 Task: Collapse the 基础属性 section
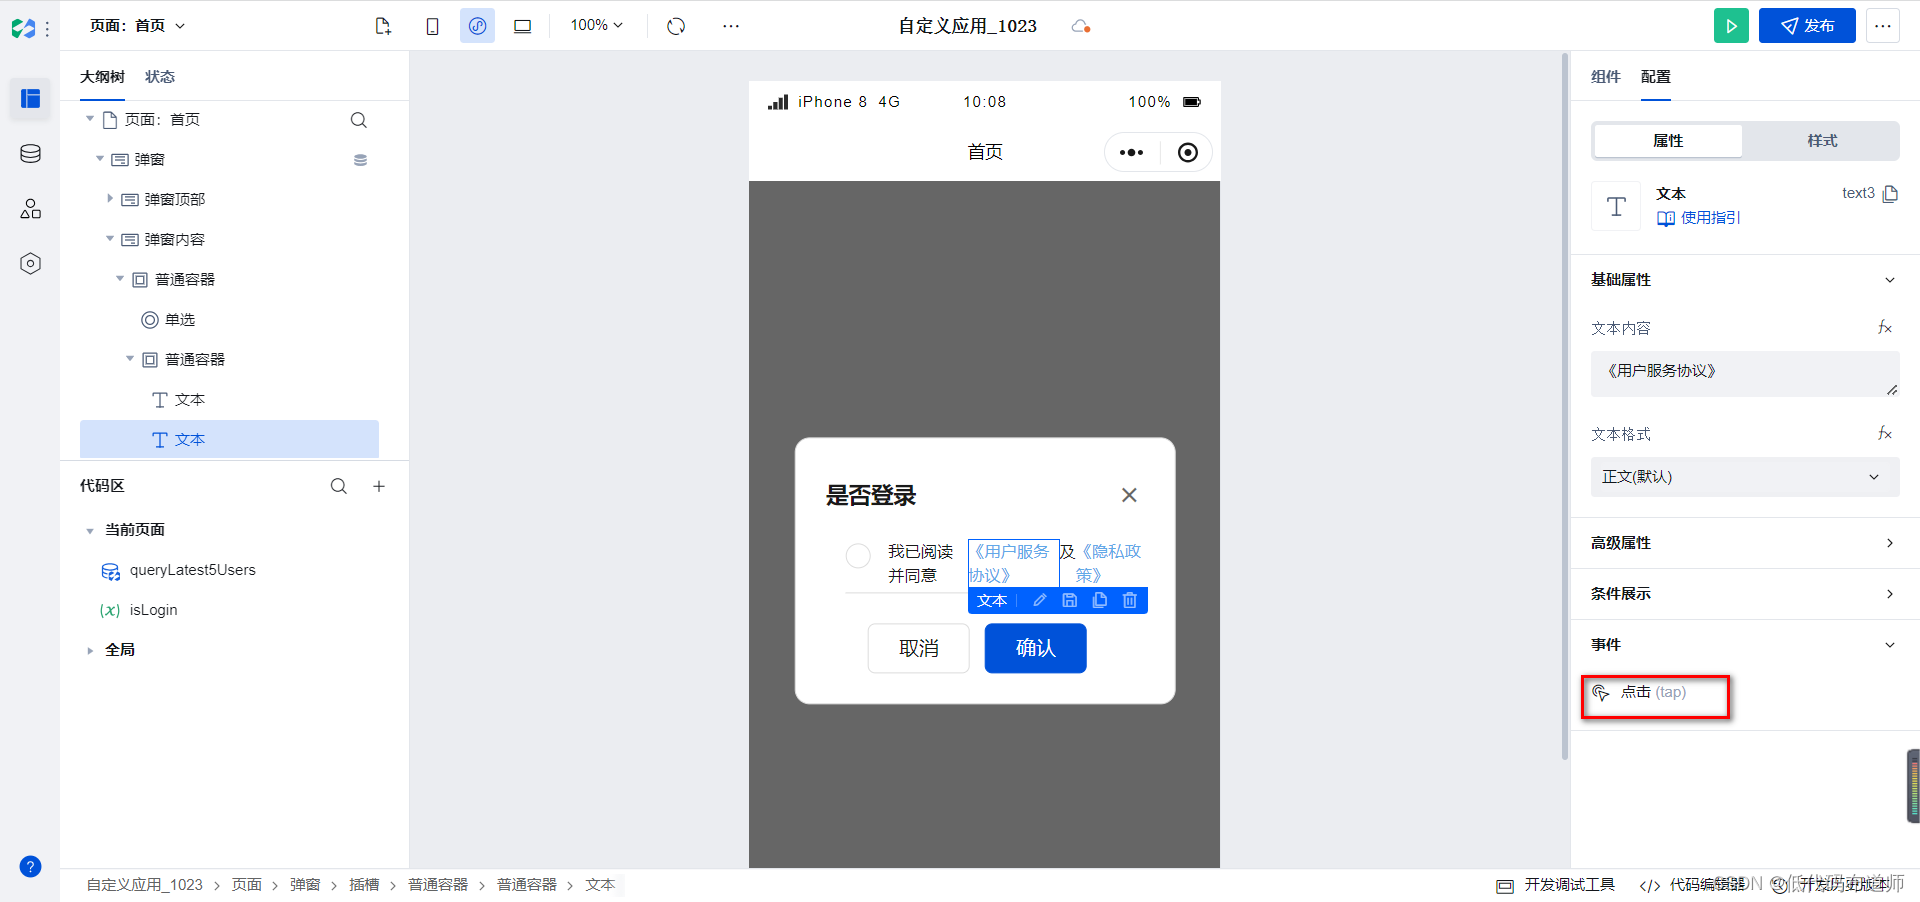[1889, 280]
